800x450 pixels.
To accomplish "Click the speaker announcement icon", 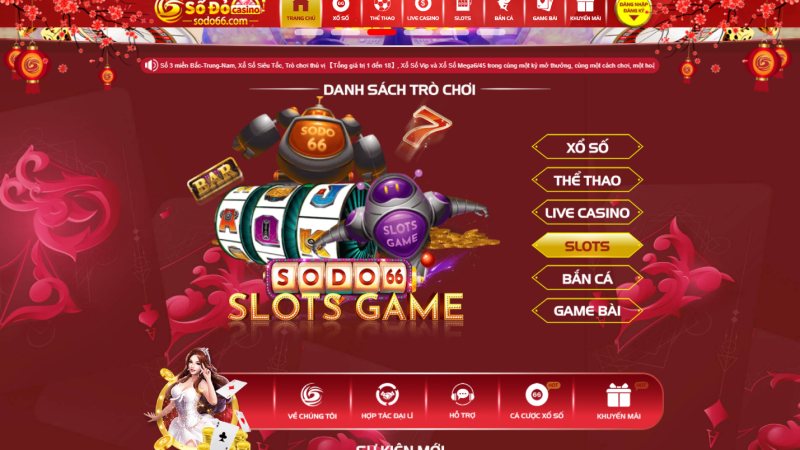I will coord(151,65).
